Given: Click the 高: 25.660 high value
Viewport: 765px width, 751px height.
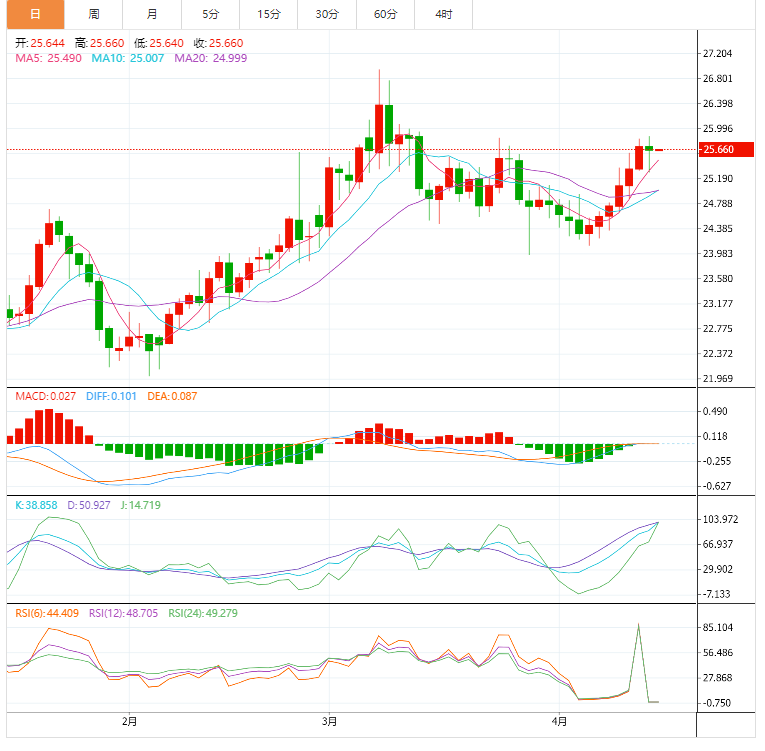Looking at the screenshot, I should (100, 43).
